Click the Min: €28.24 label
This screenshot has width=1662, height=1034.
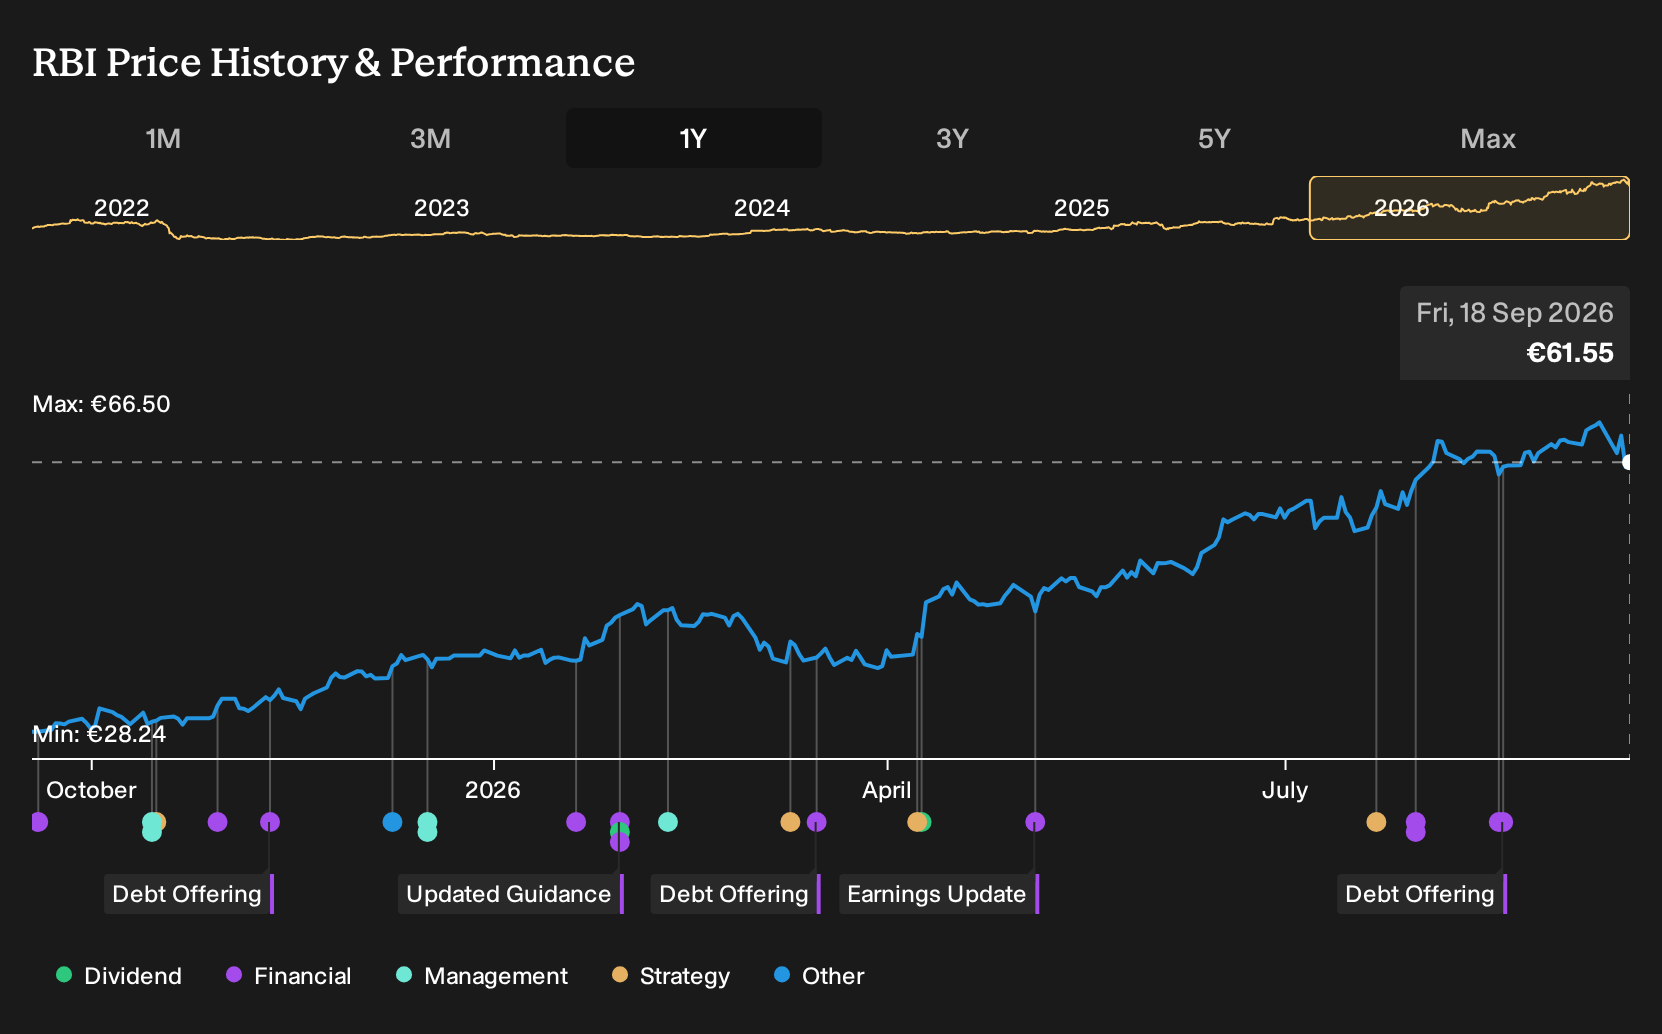pyautogui.click(x=99, y=734)
